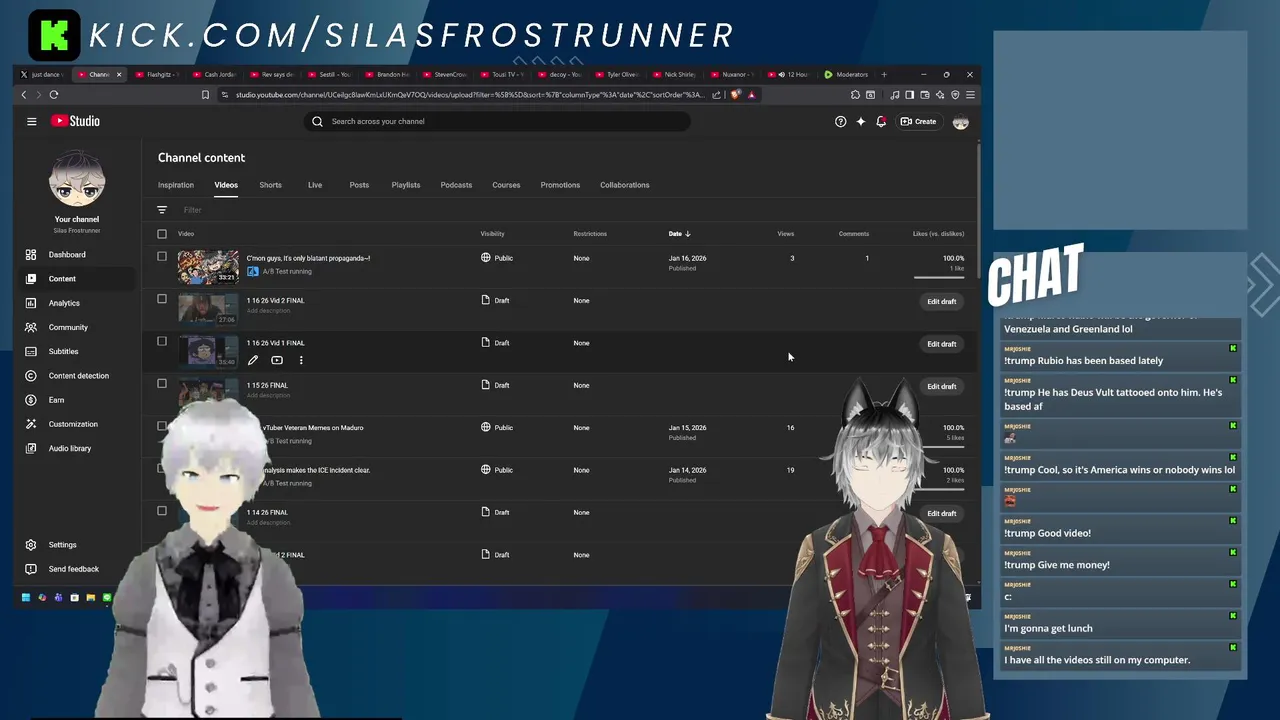This screenshot has height=720, width=1280.
Task: Select the checkbox for 1 16 26 Vid 1 FINAL
Action: [x=162, y=341]
